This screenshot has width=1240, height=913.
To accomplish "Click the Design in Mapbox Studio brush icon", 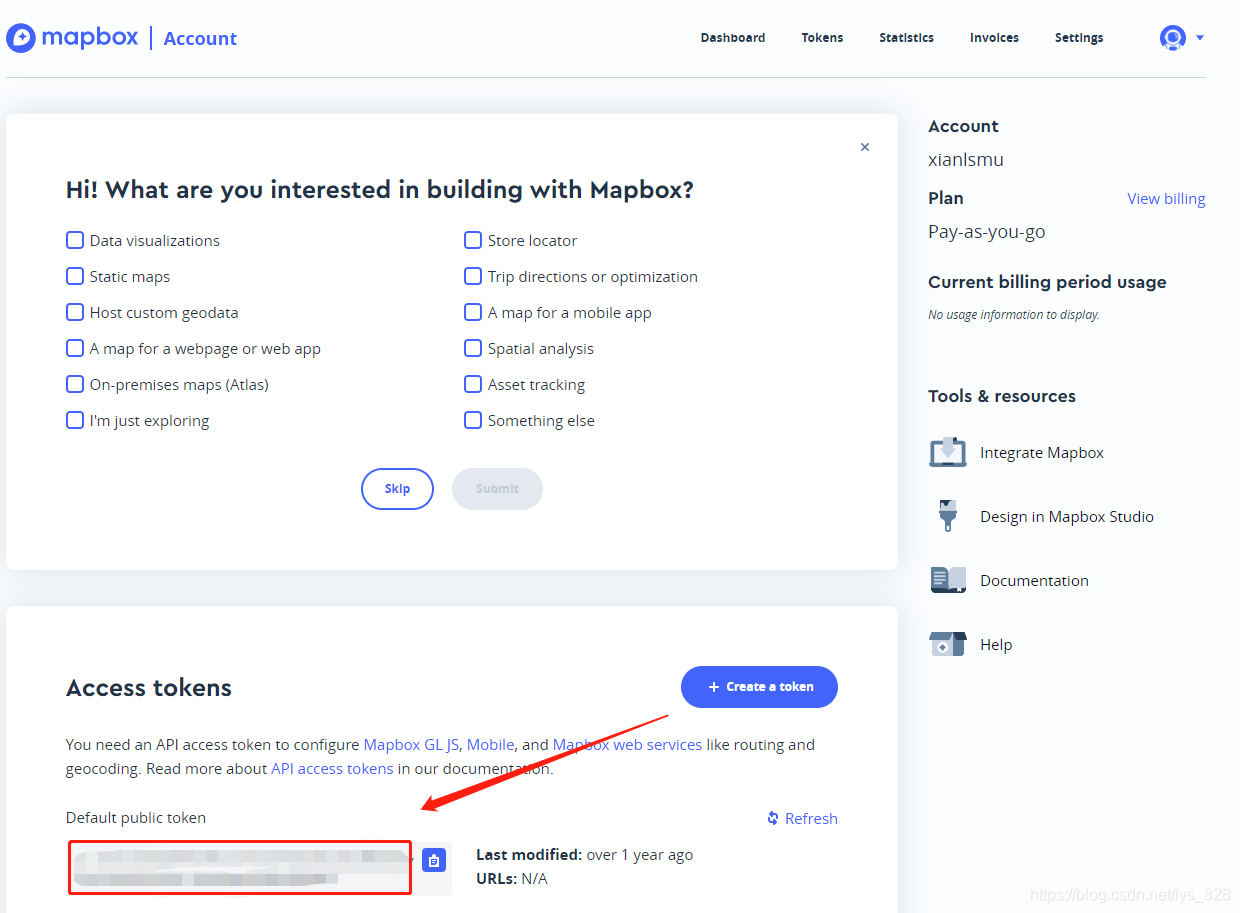I will [x=947, y=516].
